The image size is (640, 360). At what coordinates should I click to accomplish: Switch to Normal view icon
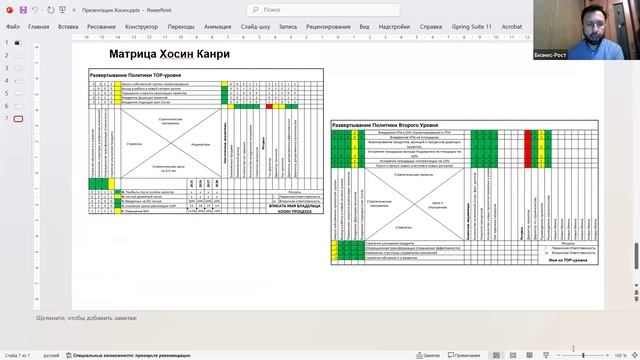point(496,356)
